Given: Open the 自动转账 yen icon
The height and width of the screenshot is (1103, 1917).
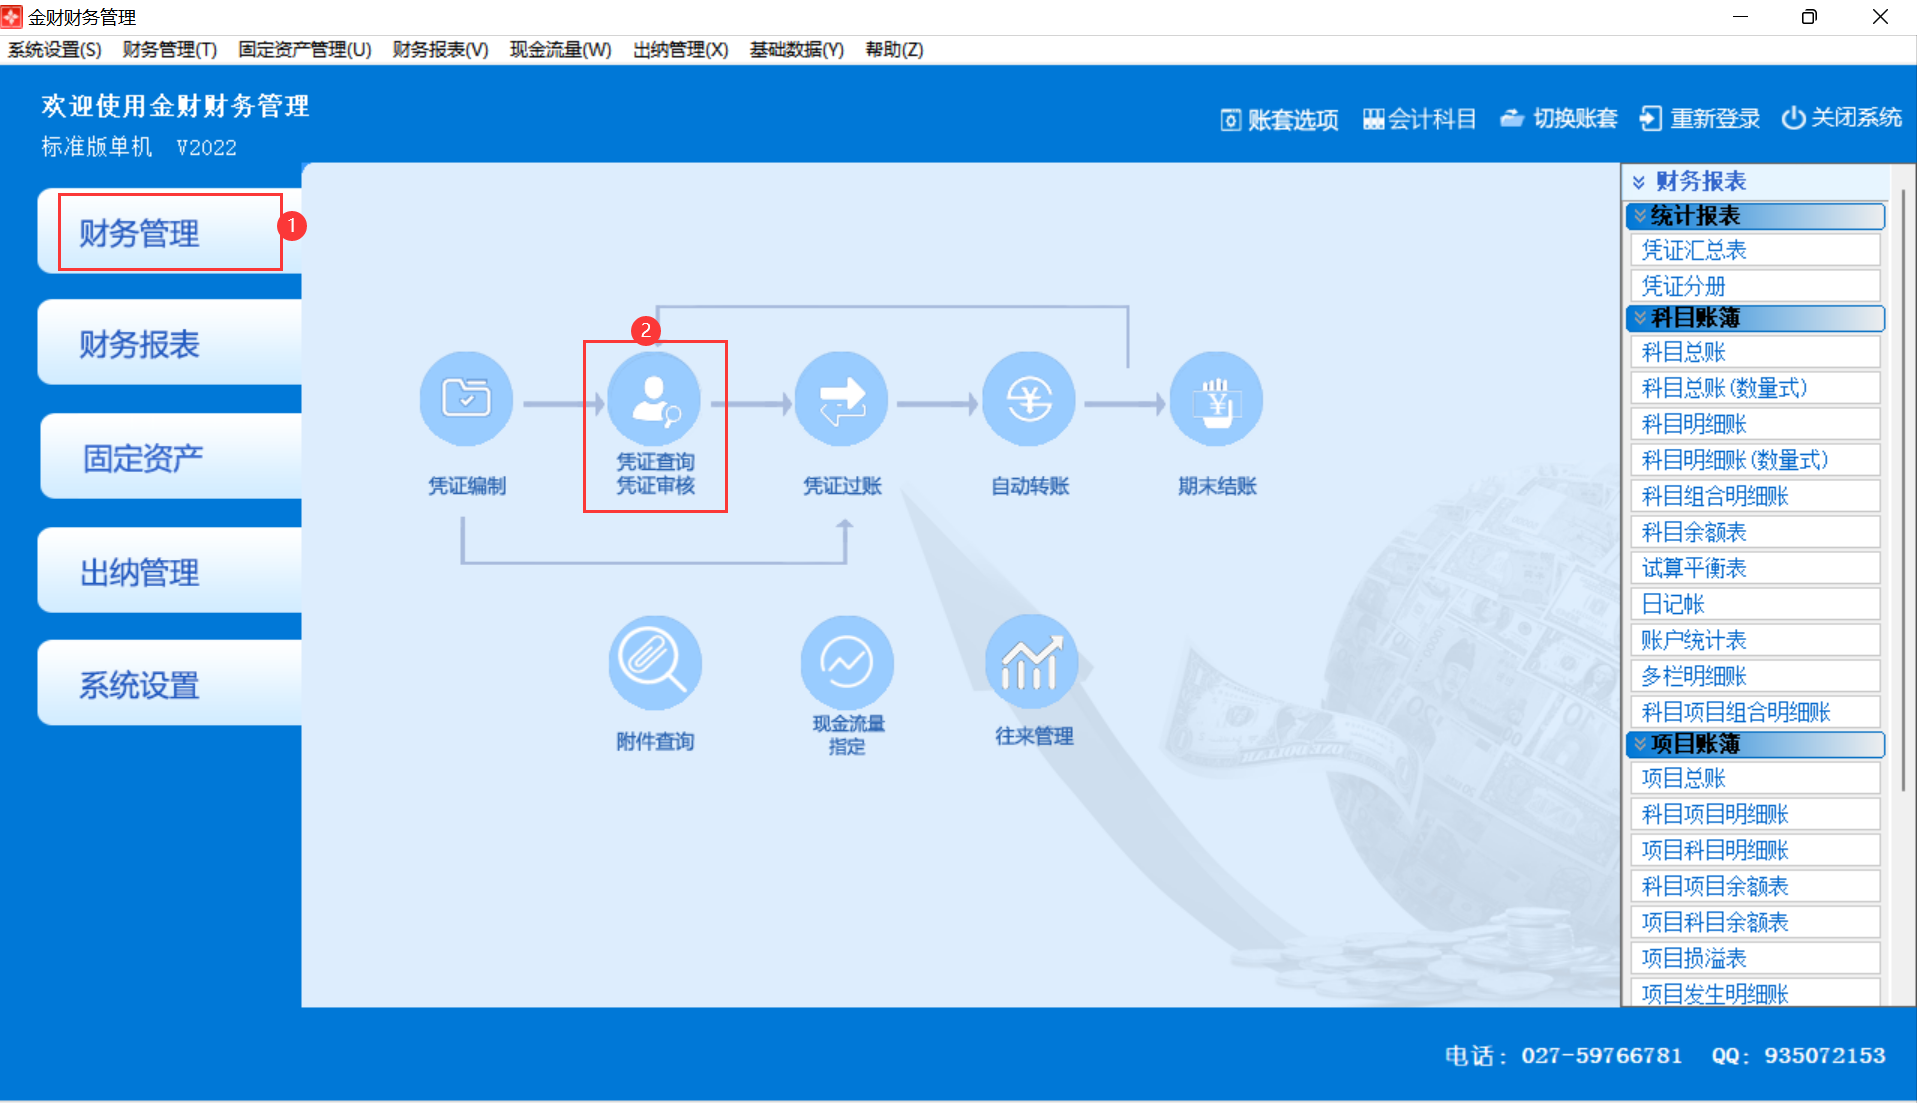Looking at the screenshot, I should (x=1029, y=399).
